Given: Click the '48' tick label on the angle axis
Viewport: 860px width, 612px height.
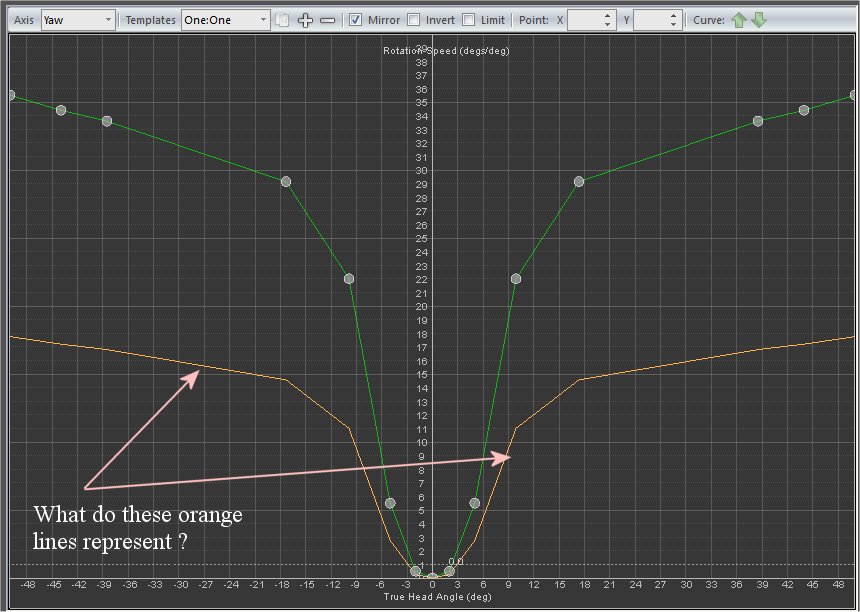Looking at the screenshot, I should 839,585.
